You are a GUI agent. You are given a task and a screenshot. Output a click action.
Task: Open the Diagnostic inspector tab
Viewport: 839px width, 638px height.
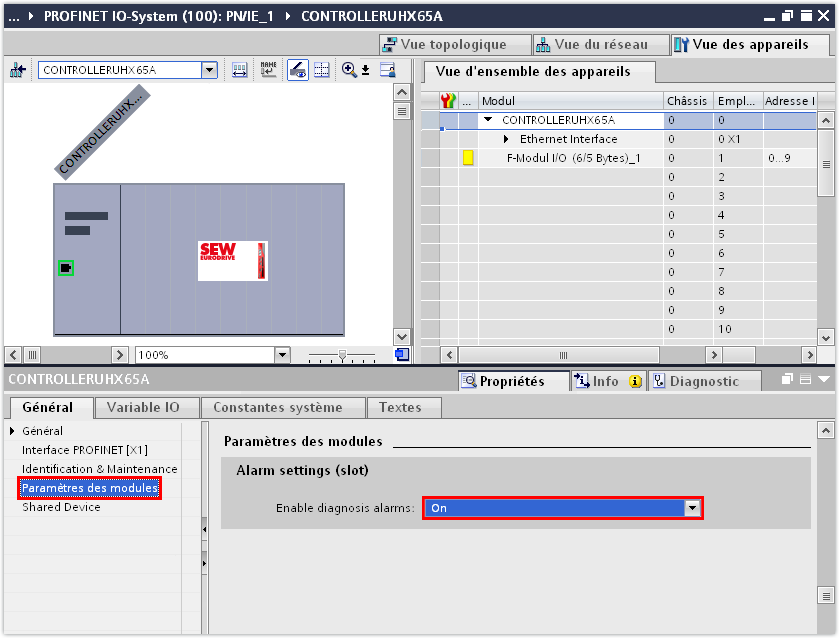[x=703, y=381]
